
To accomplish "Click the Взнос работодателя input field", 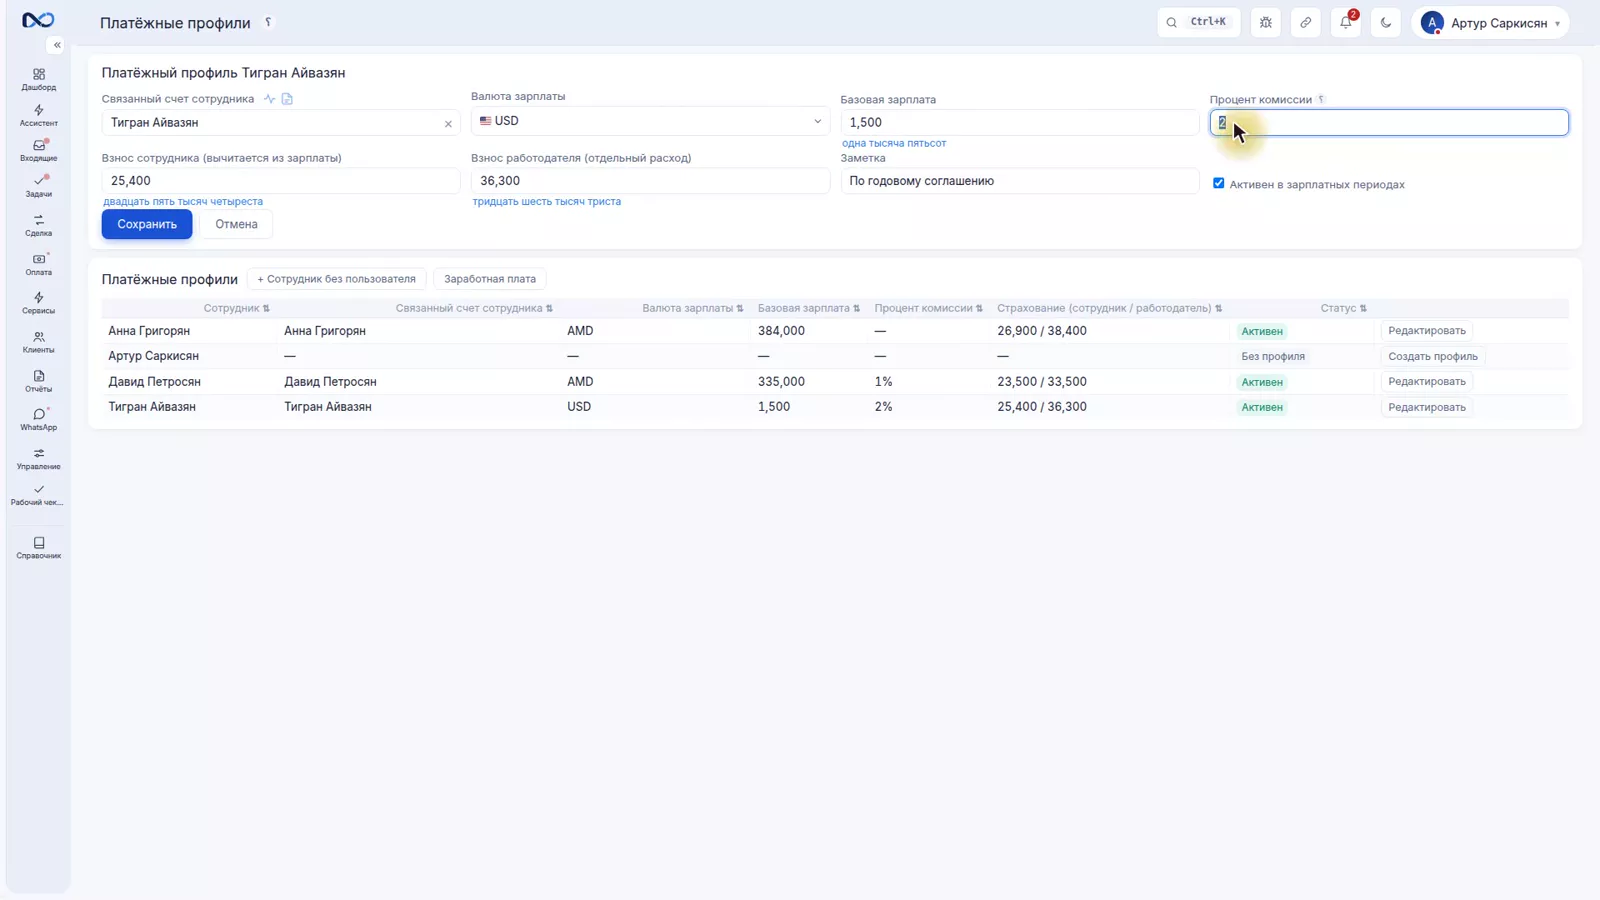I will [650, 181].
